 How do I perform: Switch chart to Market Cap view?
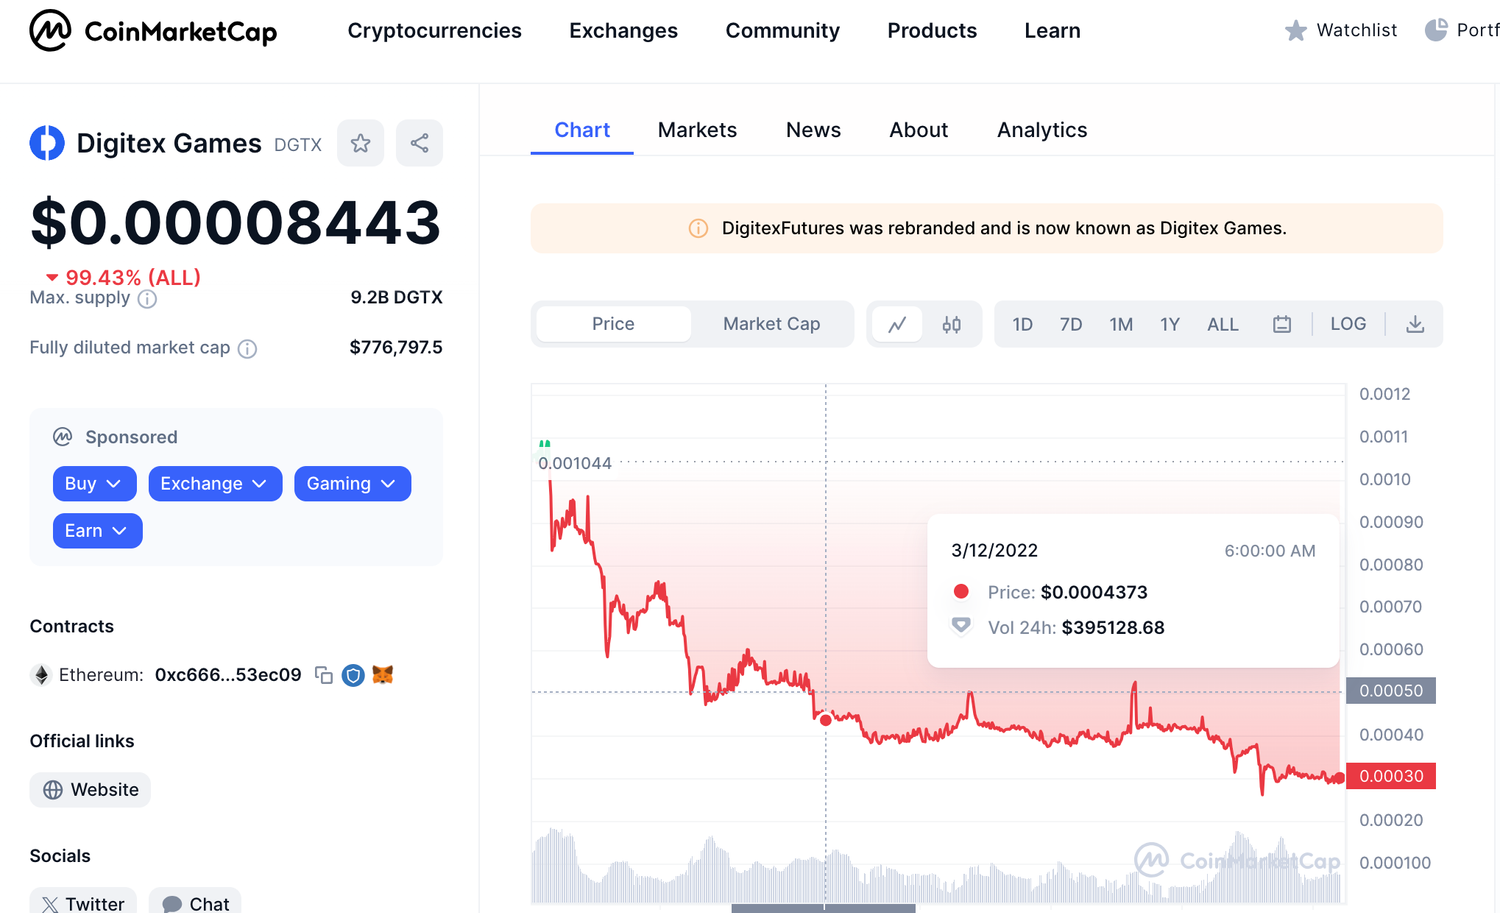(x=771, y=324)
